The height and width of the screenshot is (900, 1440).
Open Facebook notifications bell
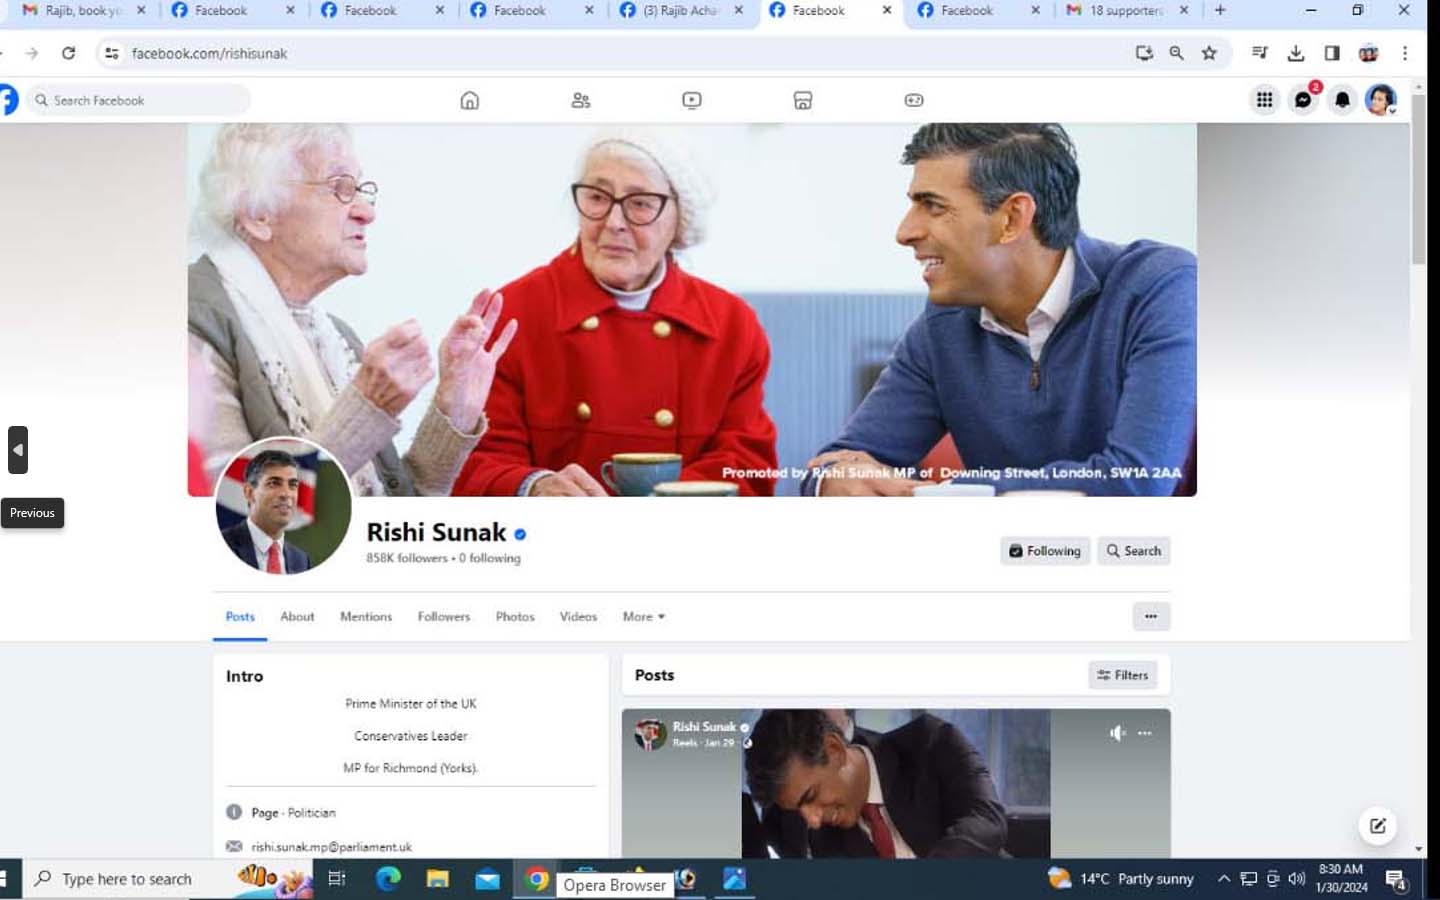1342,100
